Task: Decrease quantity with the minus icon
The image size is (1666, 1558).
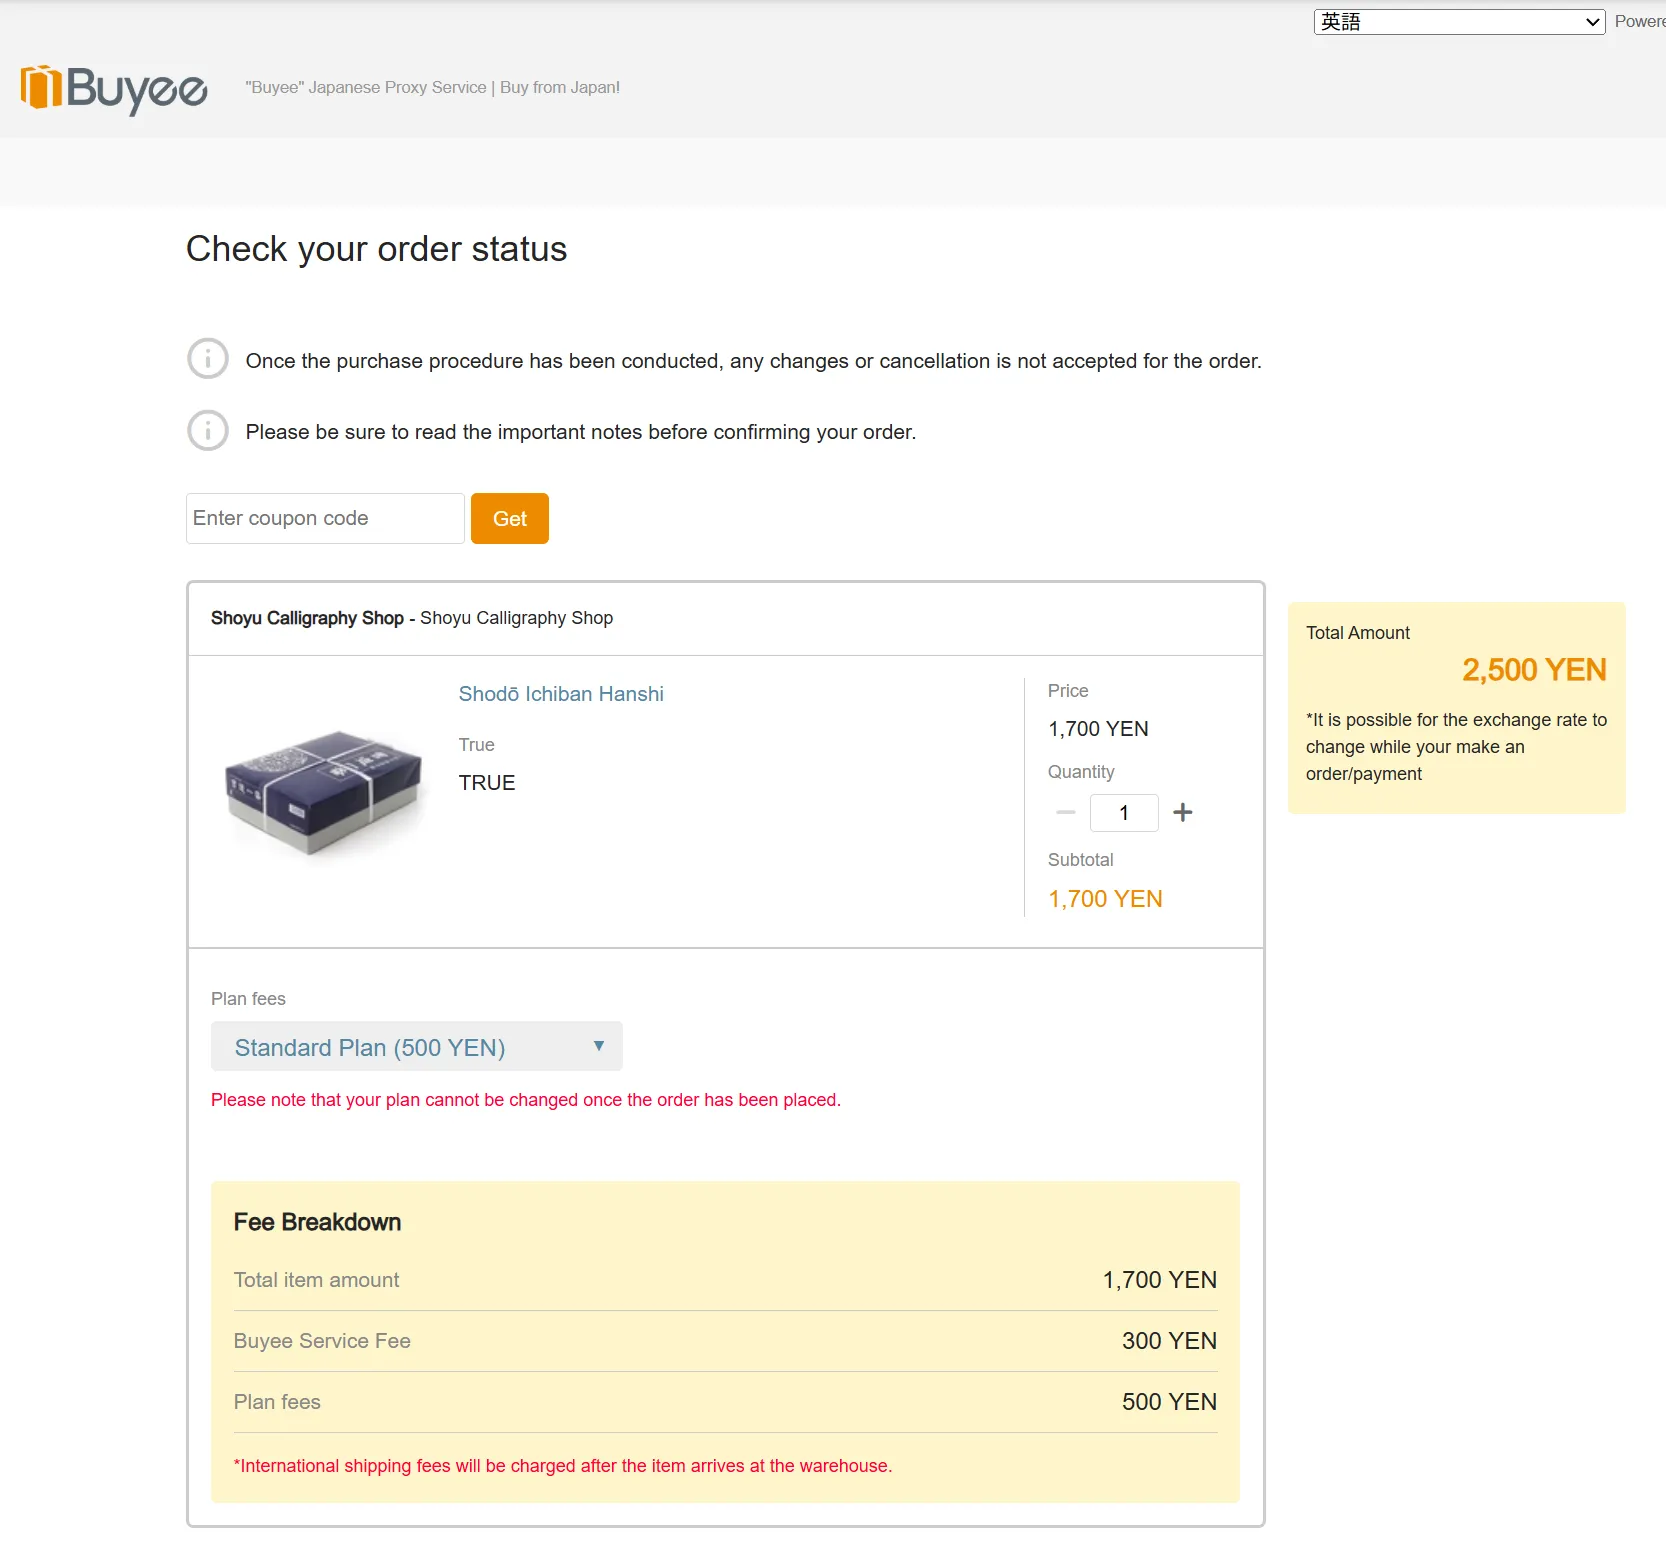Action: (x=1066, y=812)
